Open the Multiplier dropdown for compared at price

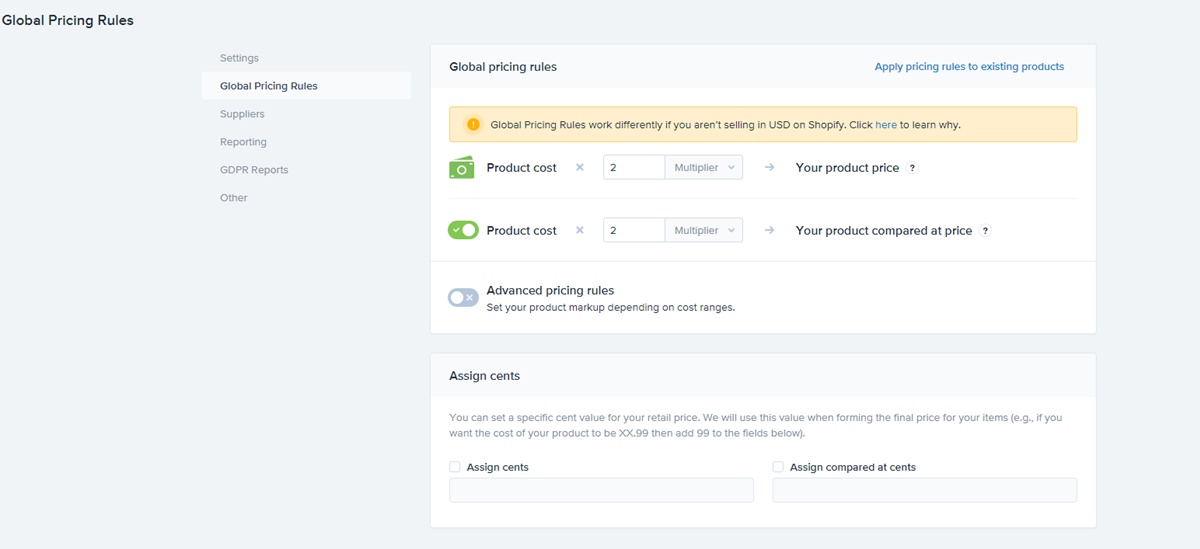(x=704, y=231)
